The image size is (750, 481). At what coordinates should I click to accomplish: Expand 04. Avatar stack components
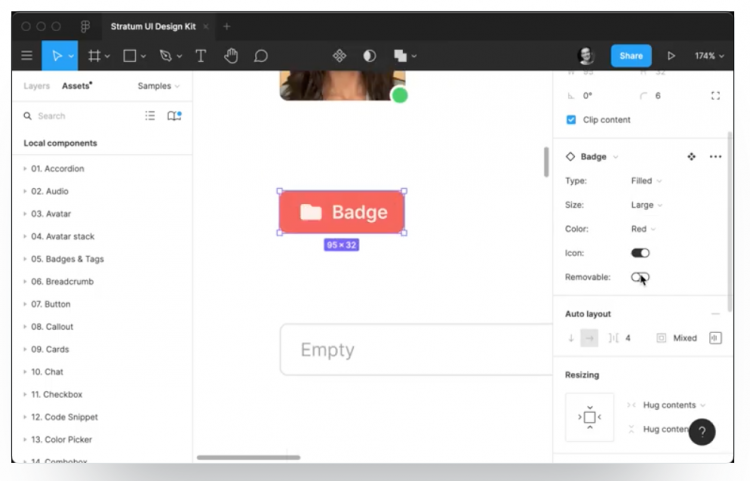58,236
